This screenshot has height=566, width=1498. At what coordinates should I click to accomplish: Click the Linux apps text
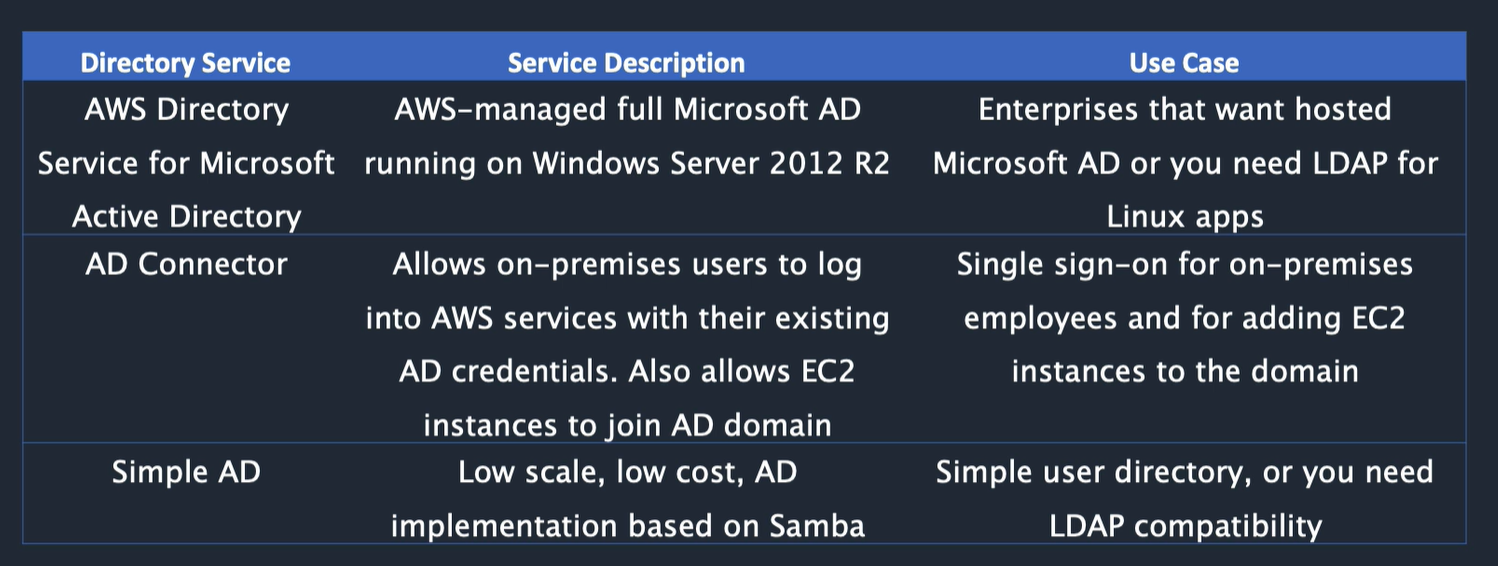1185,216
